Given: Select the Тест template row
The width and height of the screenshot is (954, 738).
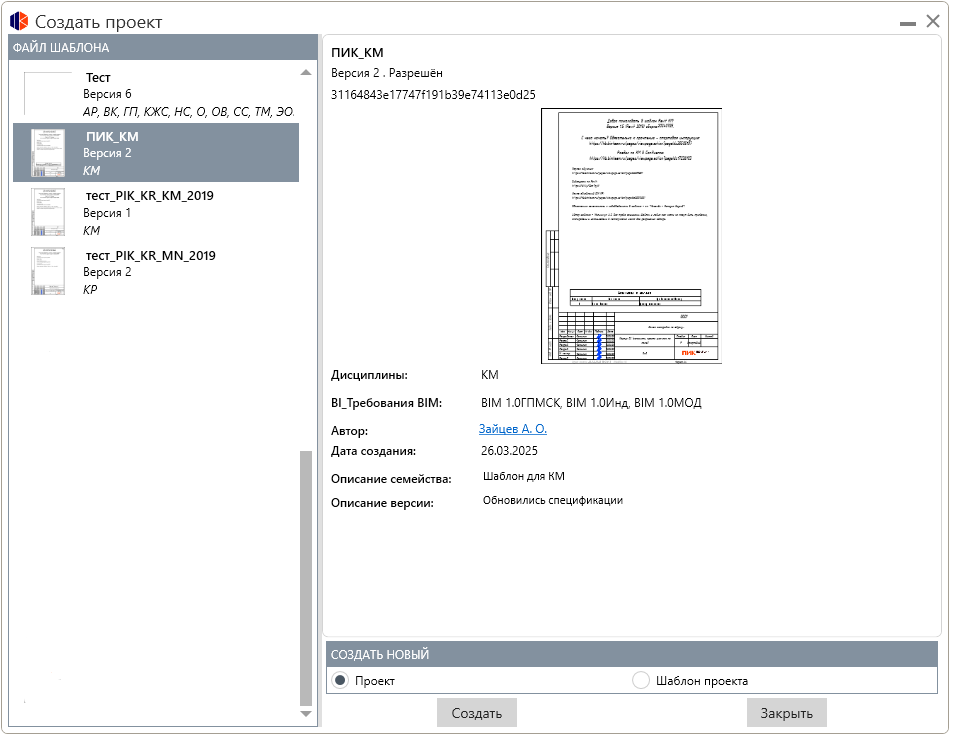Looking at the screenshot, I should [156, 94].
